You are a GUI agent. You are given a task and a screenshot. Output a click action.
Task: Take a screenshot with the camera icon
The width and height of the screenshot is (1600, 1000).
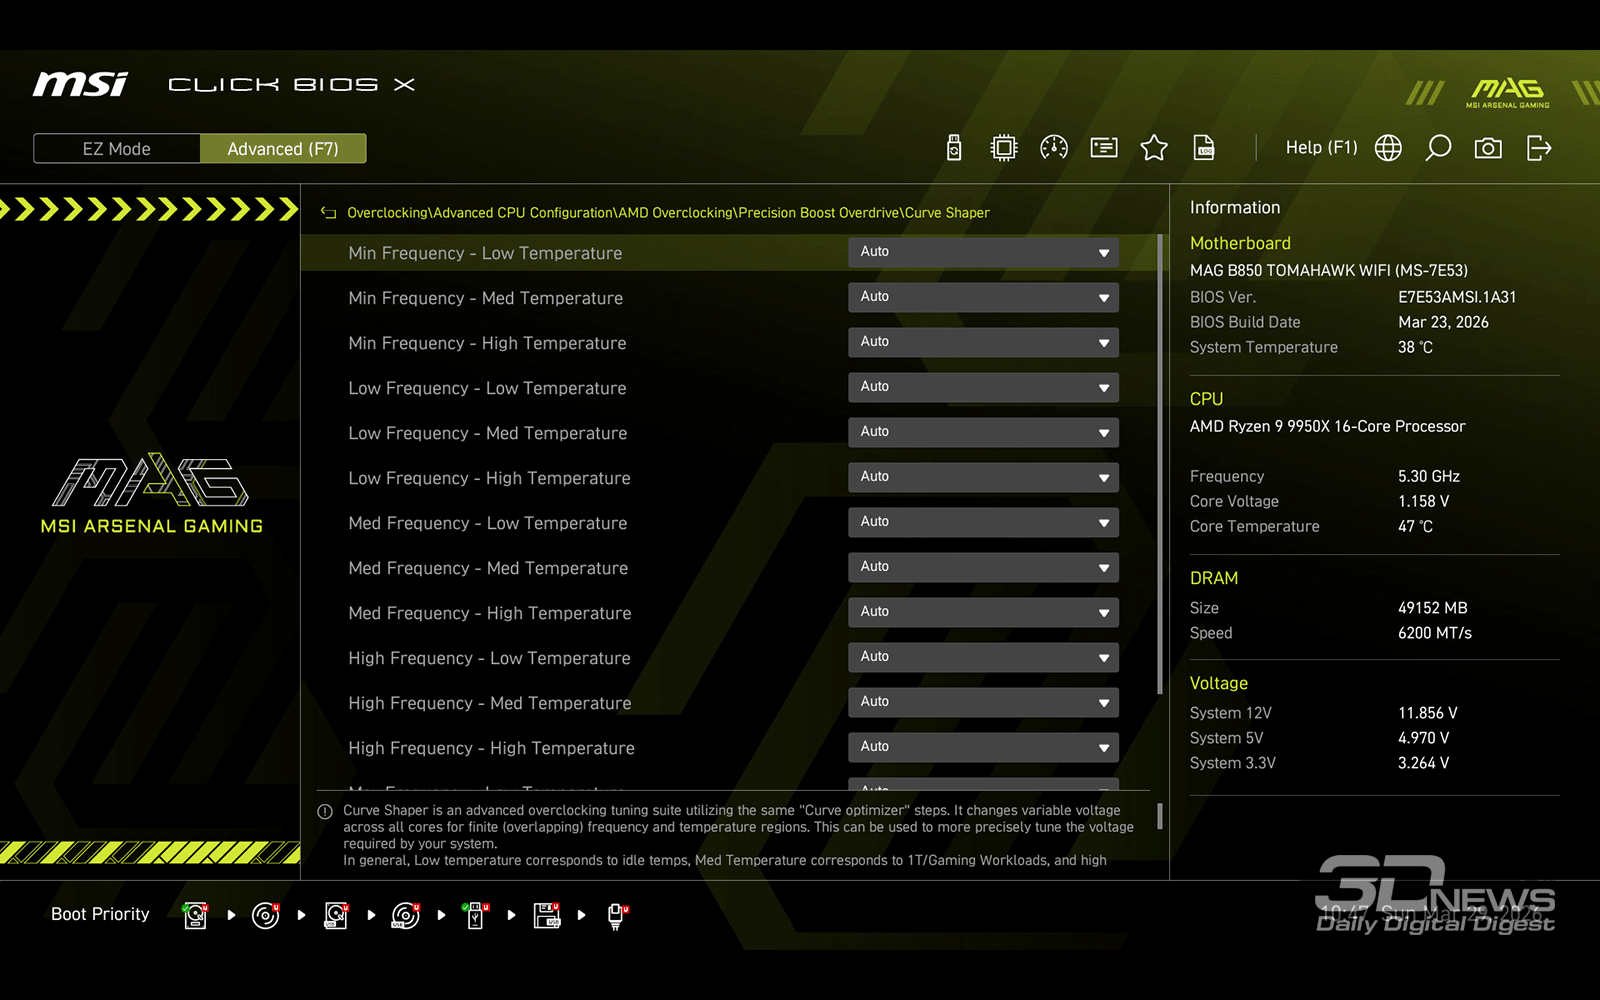(1488, 148)
